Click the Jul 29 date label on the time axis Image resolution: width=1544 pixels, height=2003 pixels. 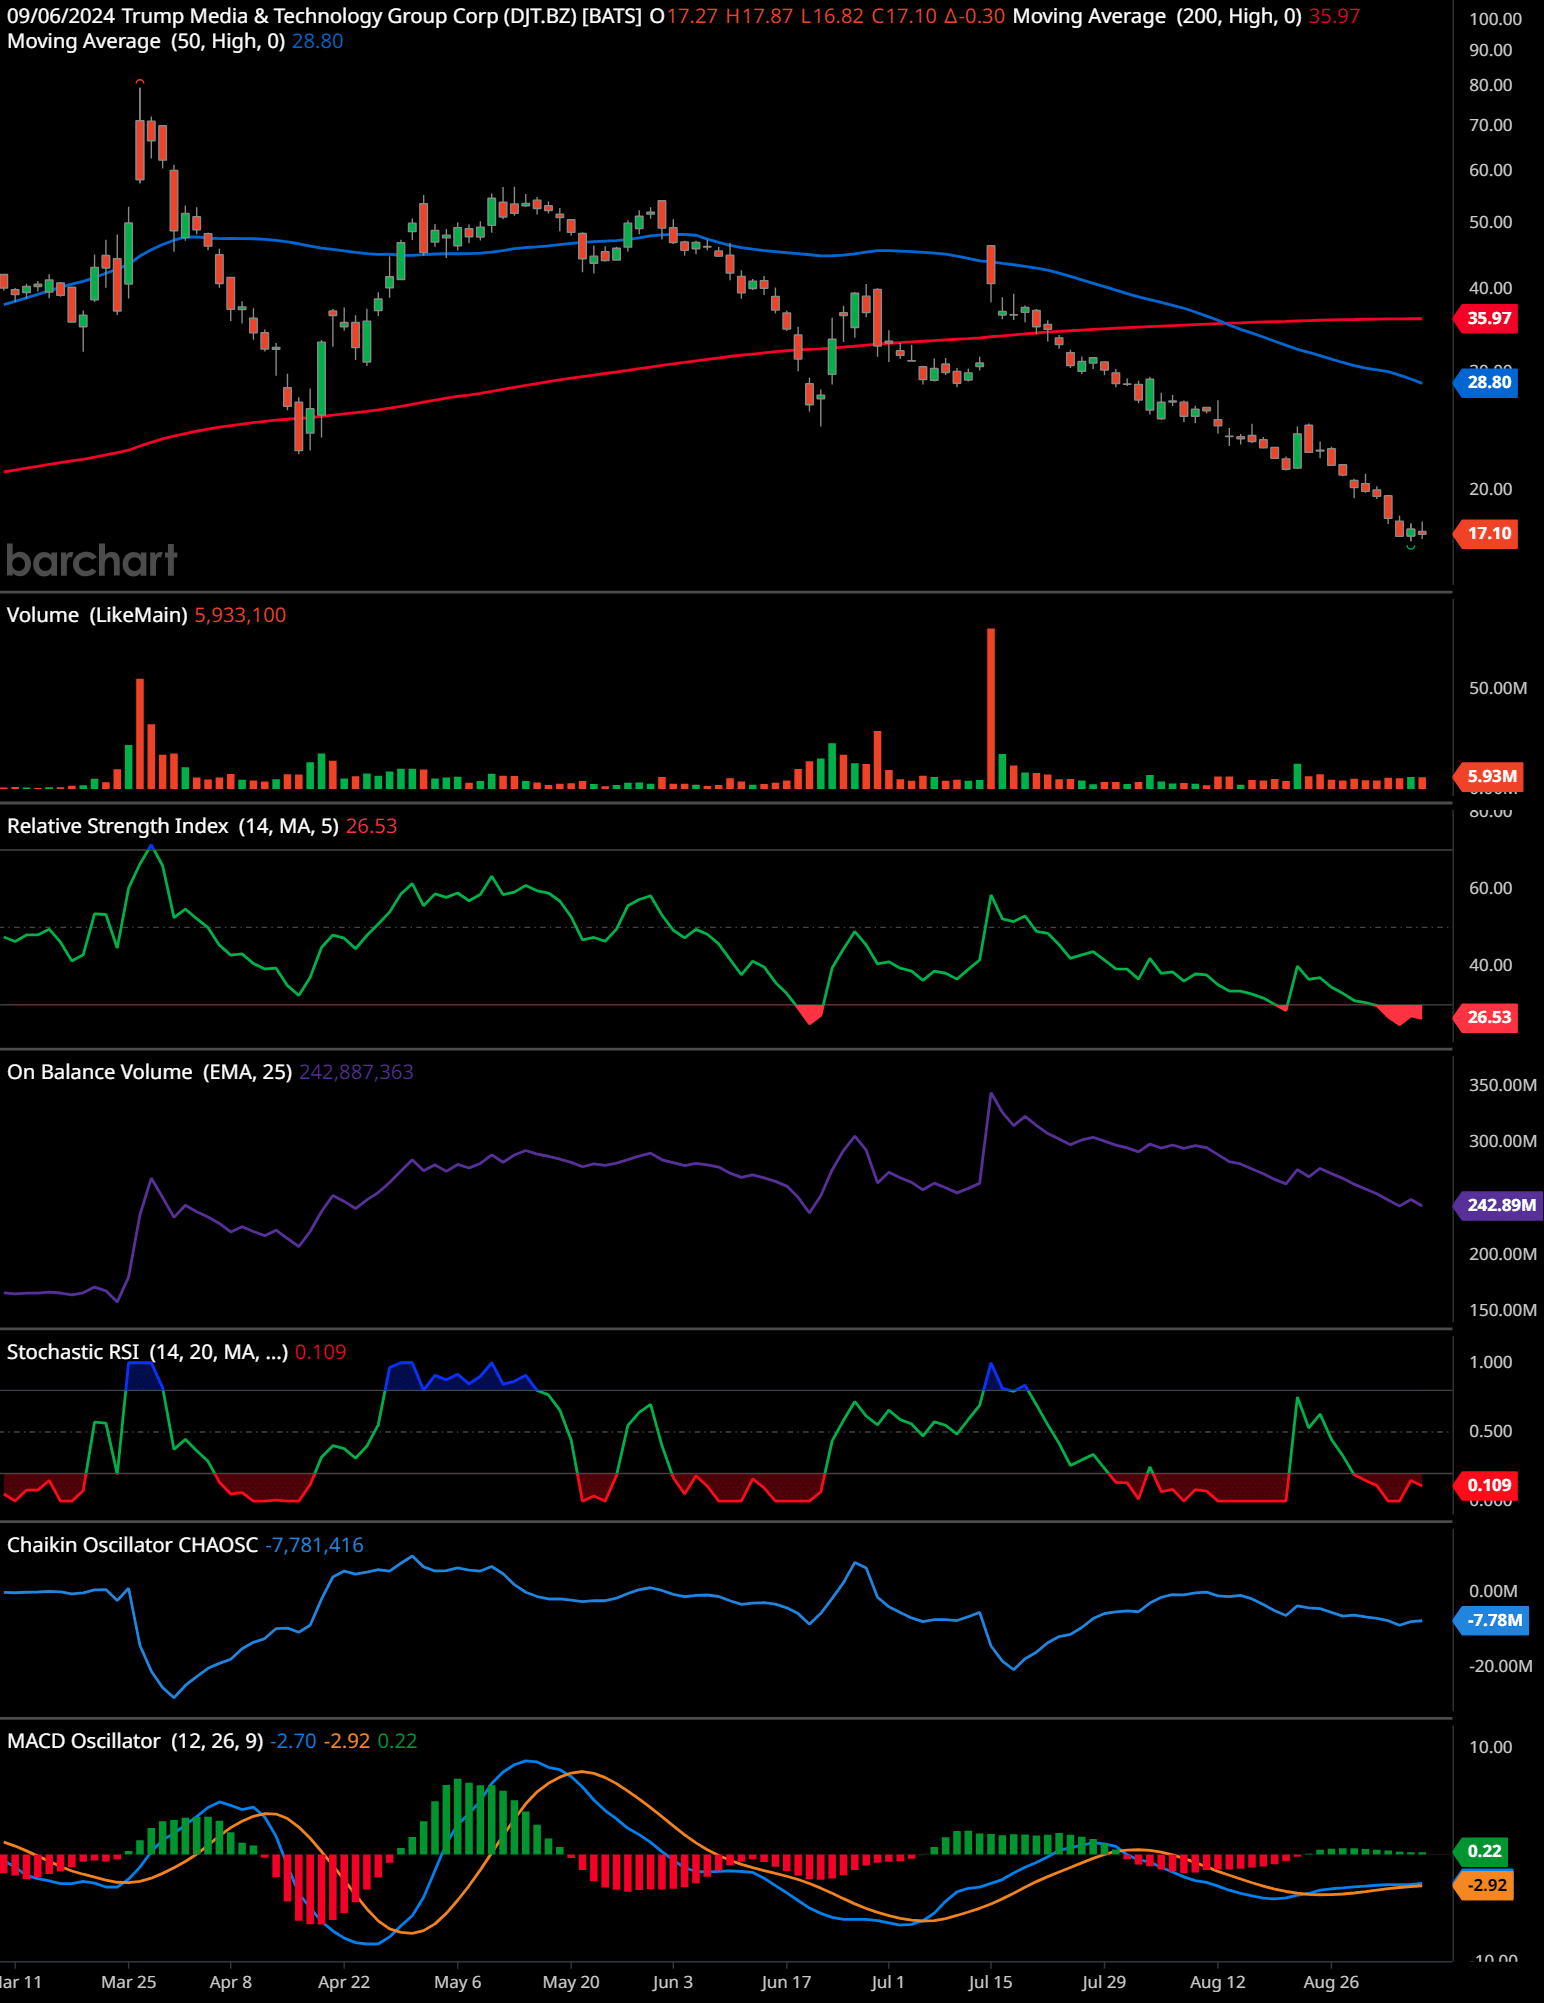(x=1104, y=1982)
